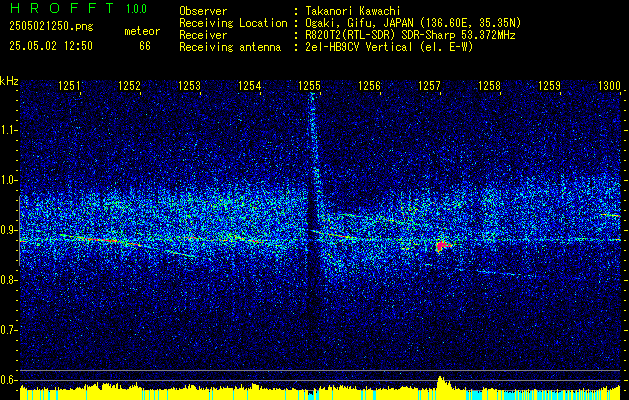Click the Receiving Location label
The image size is (629, 400).
click(x=233, y=23)
